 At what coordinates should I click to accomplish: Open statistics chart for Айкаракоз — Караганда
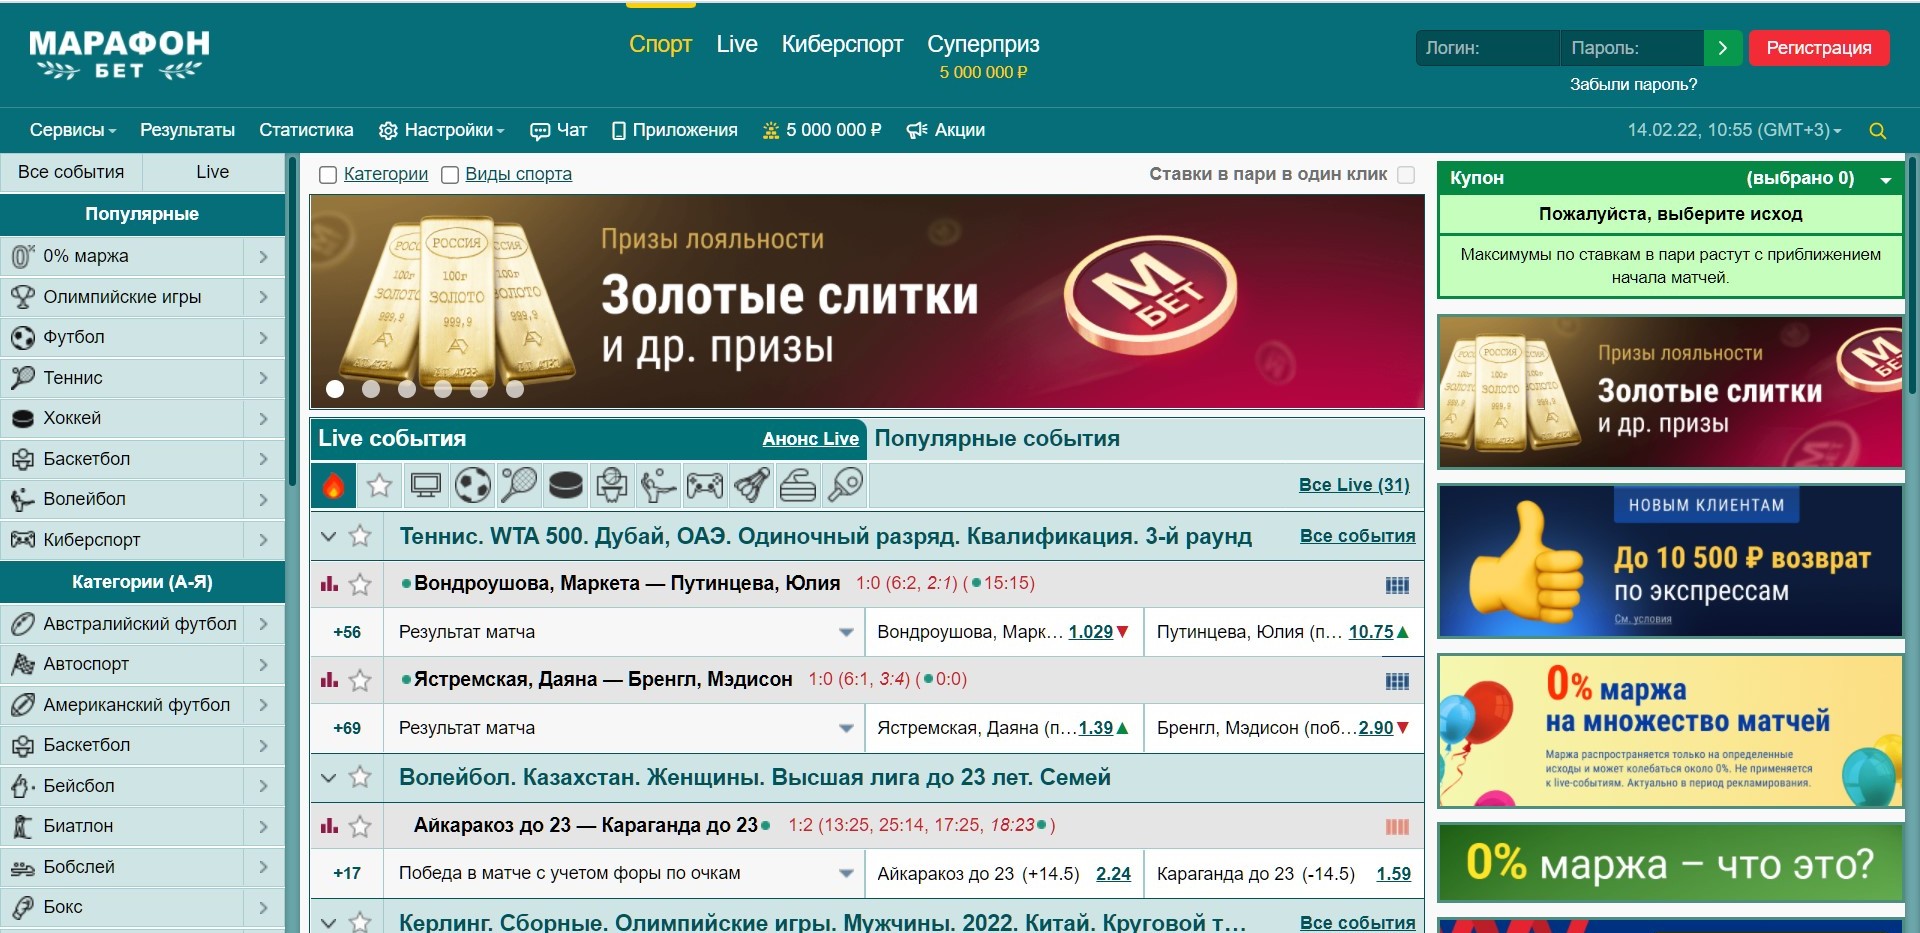(x=329, y=826)
